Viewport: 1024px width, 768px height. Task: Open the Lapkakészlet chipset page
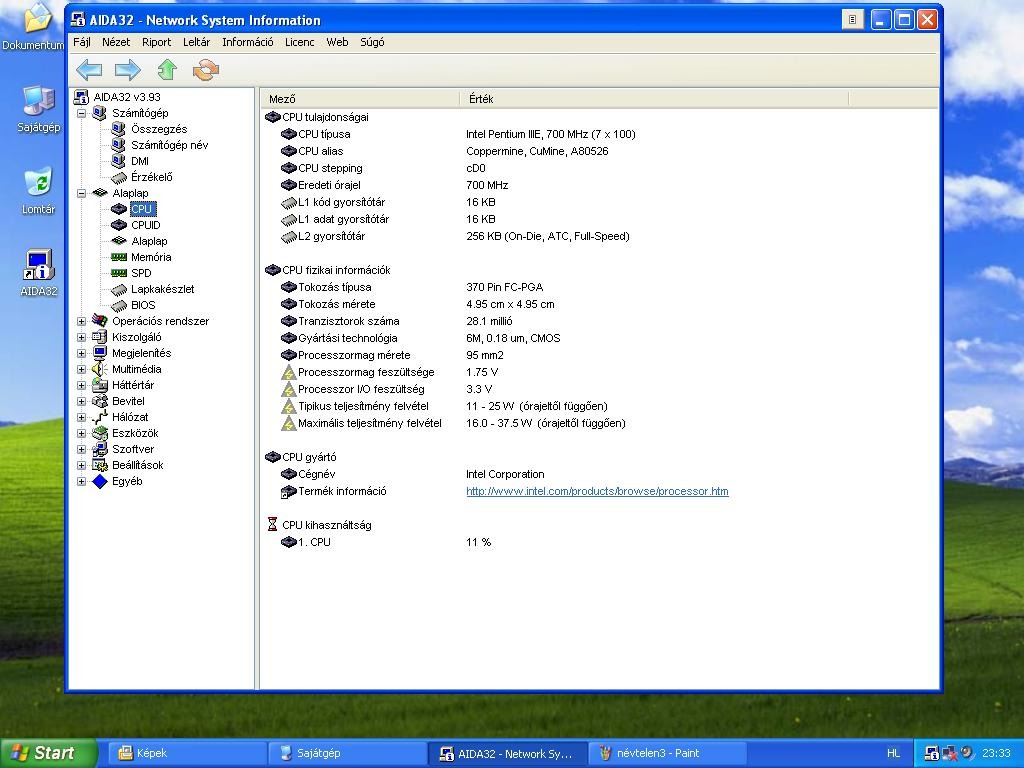pyautogui.click(x=163, y=289)
